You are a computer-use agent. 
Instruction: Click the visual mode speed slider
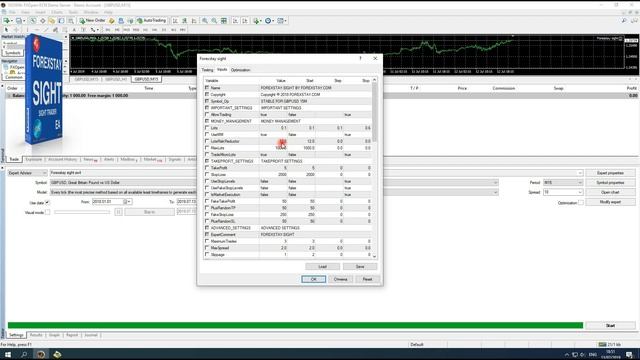coord(82,212)
